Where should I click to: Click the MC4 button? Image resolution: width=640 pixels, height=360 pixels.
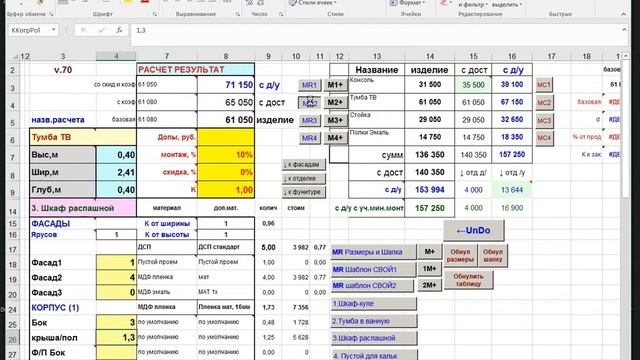coord(544,138)
